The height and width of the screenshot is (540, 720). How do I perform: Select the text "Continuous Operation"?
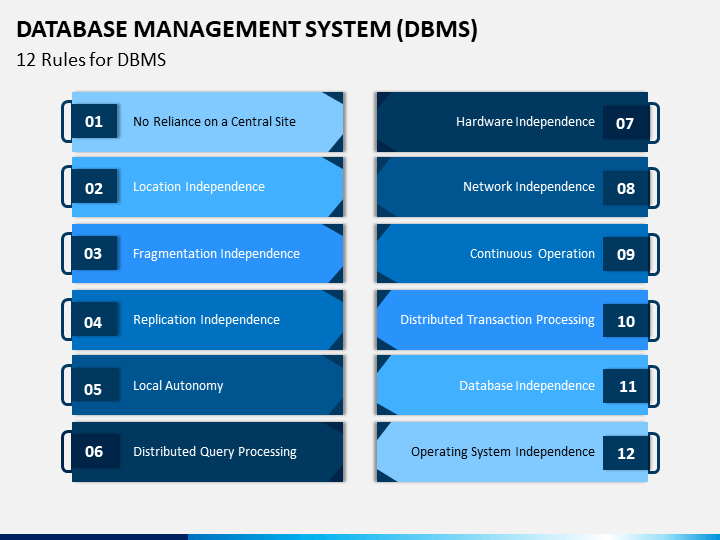point(532,253)
